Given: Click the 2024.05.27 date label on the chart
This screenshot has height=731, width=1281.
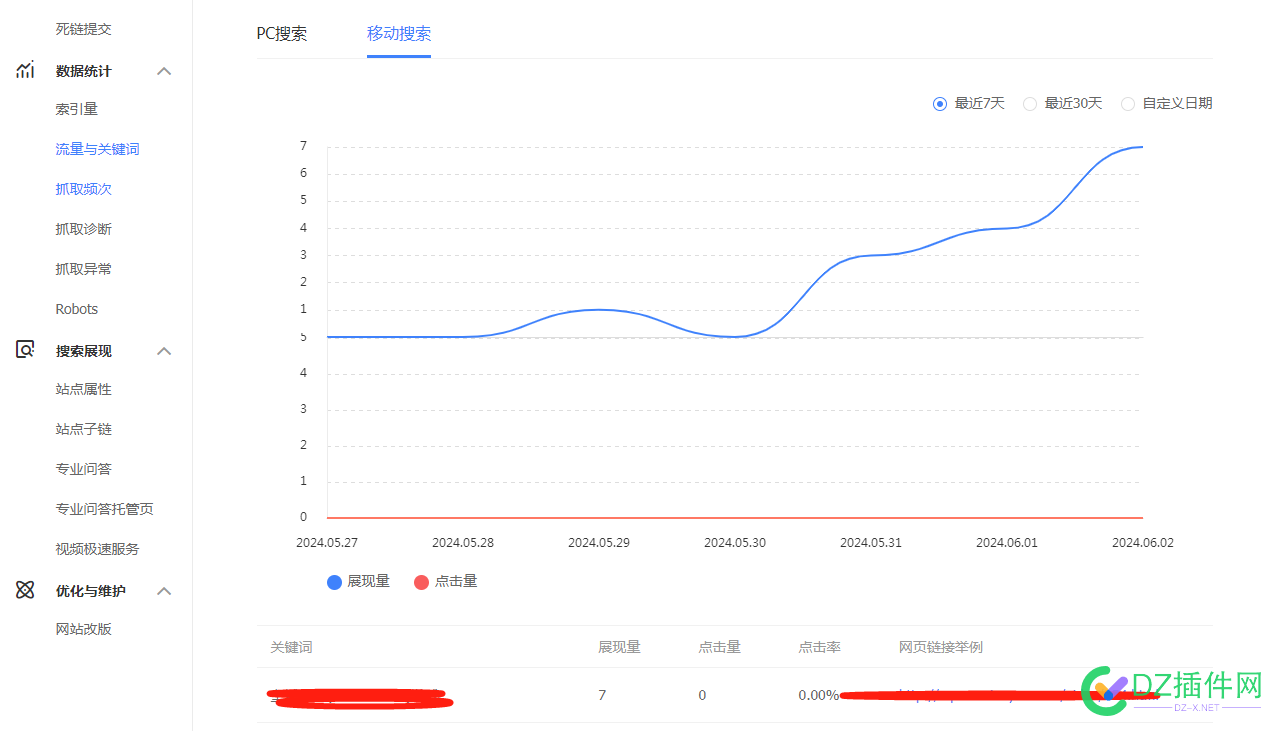Looking at the screenshot, I should point(327,543).
